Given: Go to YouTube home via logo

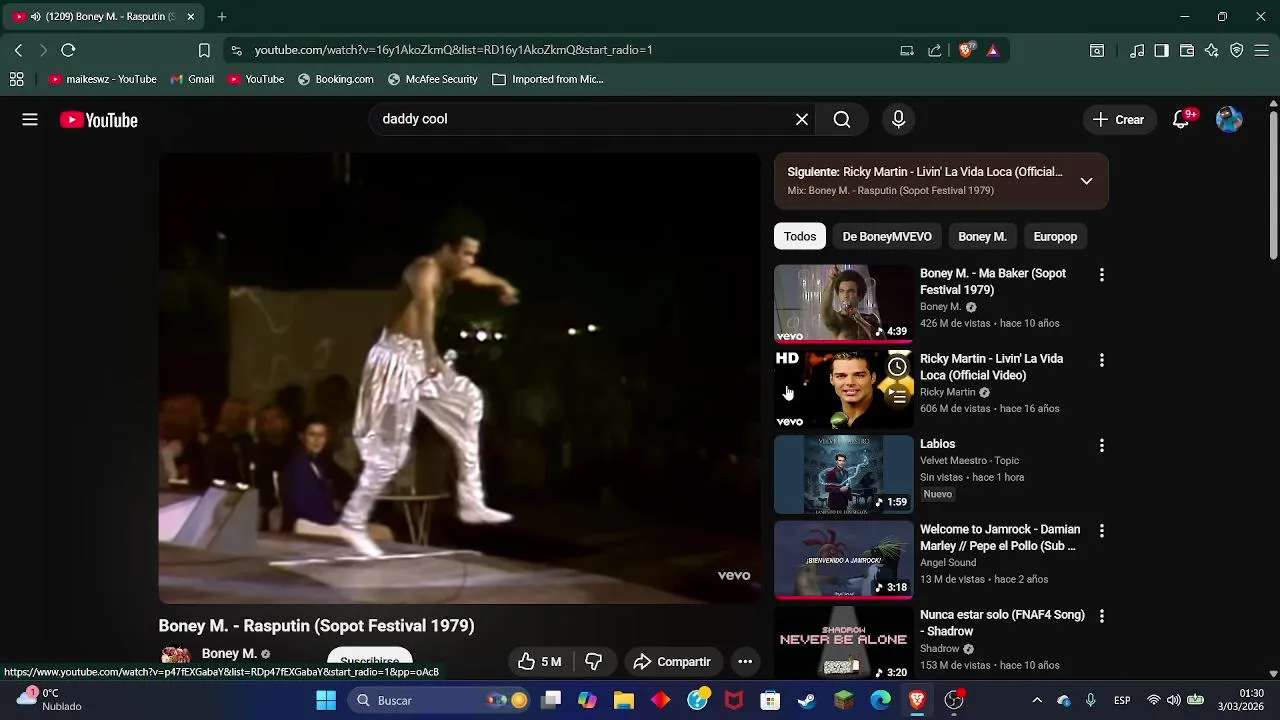Looking at the screenshot, I should click(x=98, y=120).
